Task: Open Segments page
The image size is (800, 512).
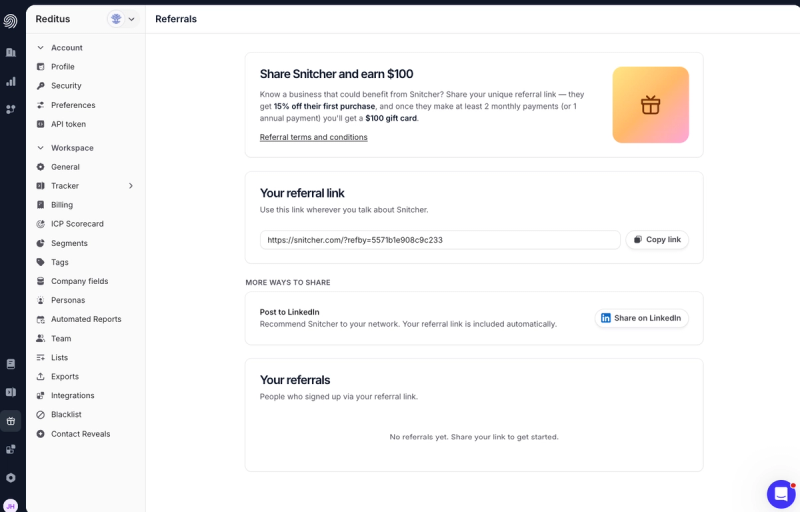Action: point(69,243)
